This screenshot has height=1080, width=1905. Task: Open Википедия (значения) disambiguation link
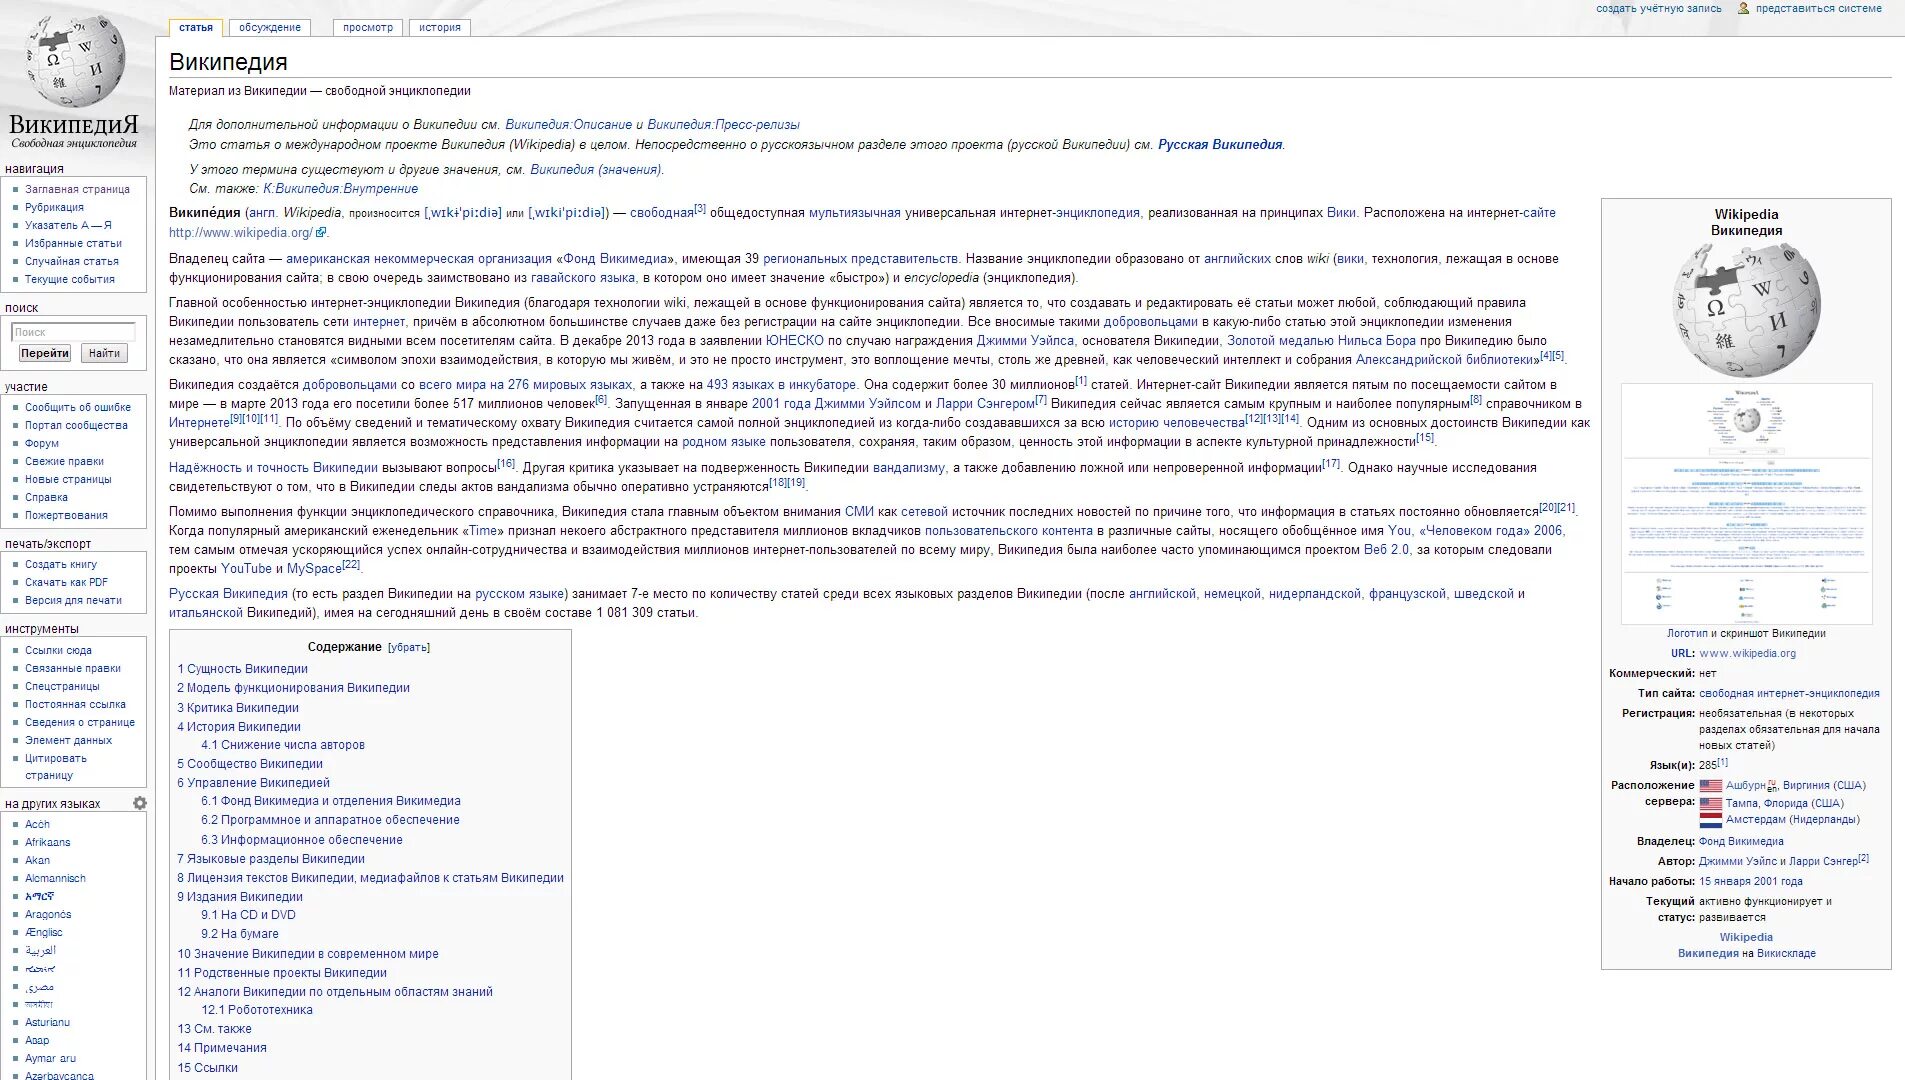pyautogui.click(x=595, y=170)
